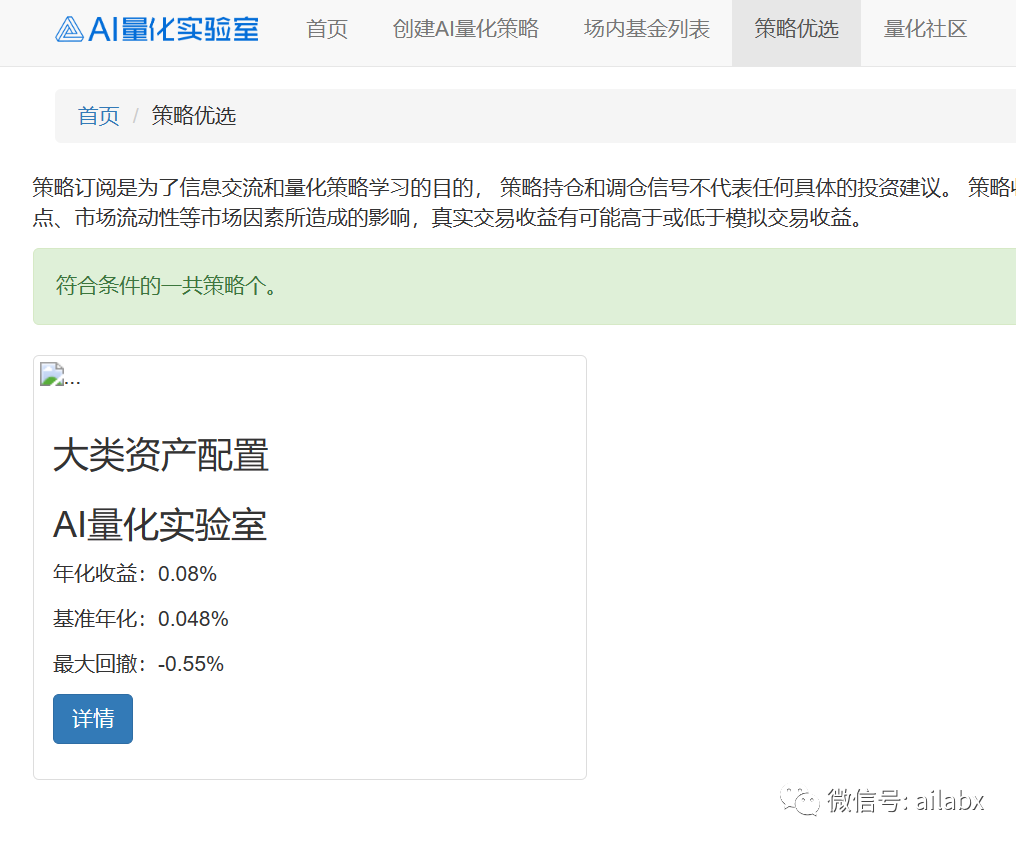Open the 首页 navigation item
Image resolution: width=1016 pixels, height=845 pixels.
pos(326,30)
